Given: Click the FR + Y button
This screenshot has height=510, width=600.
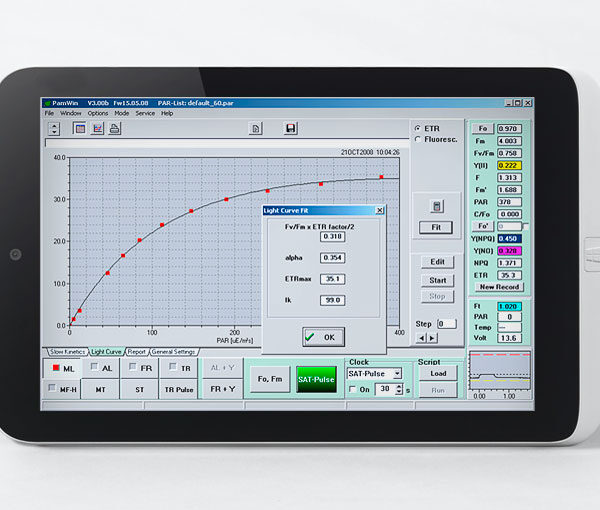Looking at the screenshot, I should [x=223, y=389].
